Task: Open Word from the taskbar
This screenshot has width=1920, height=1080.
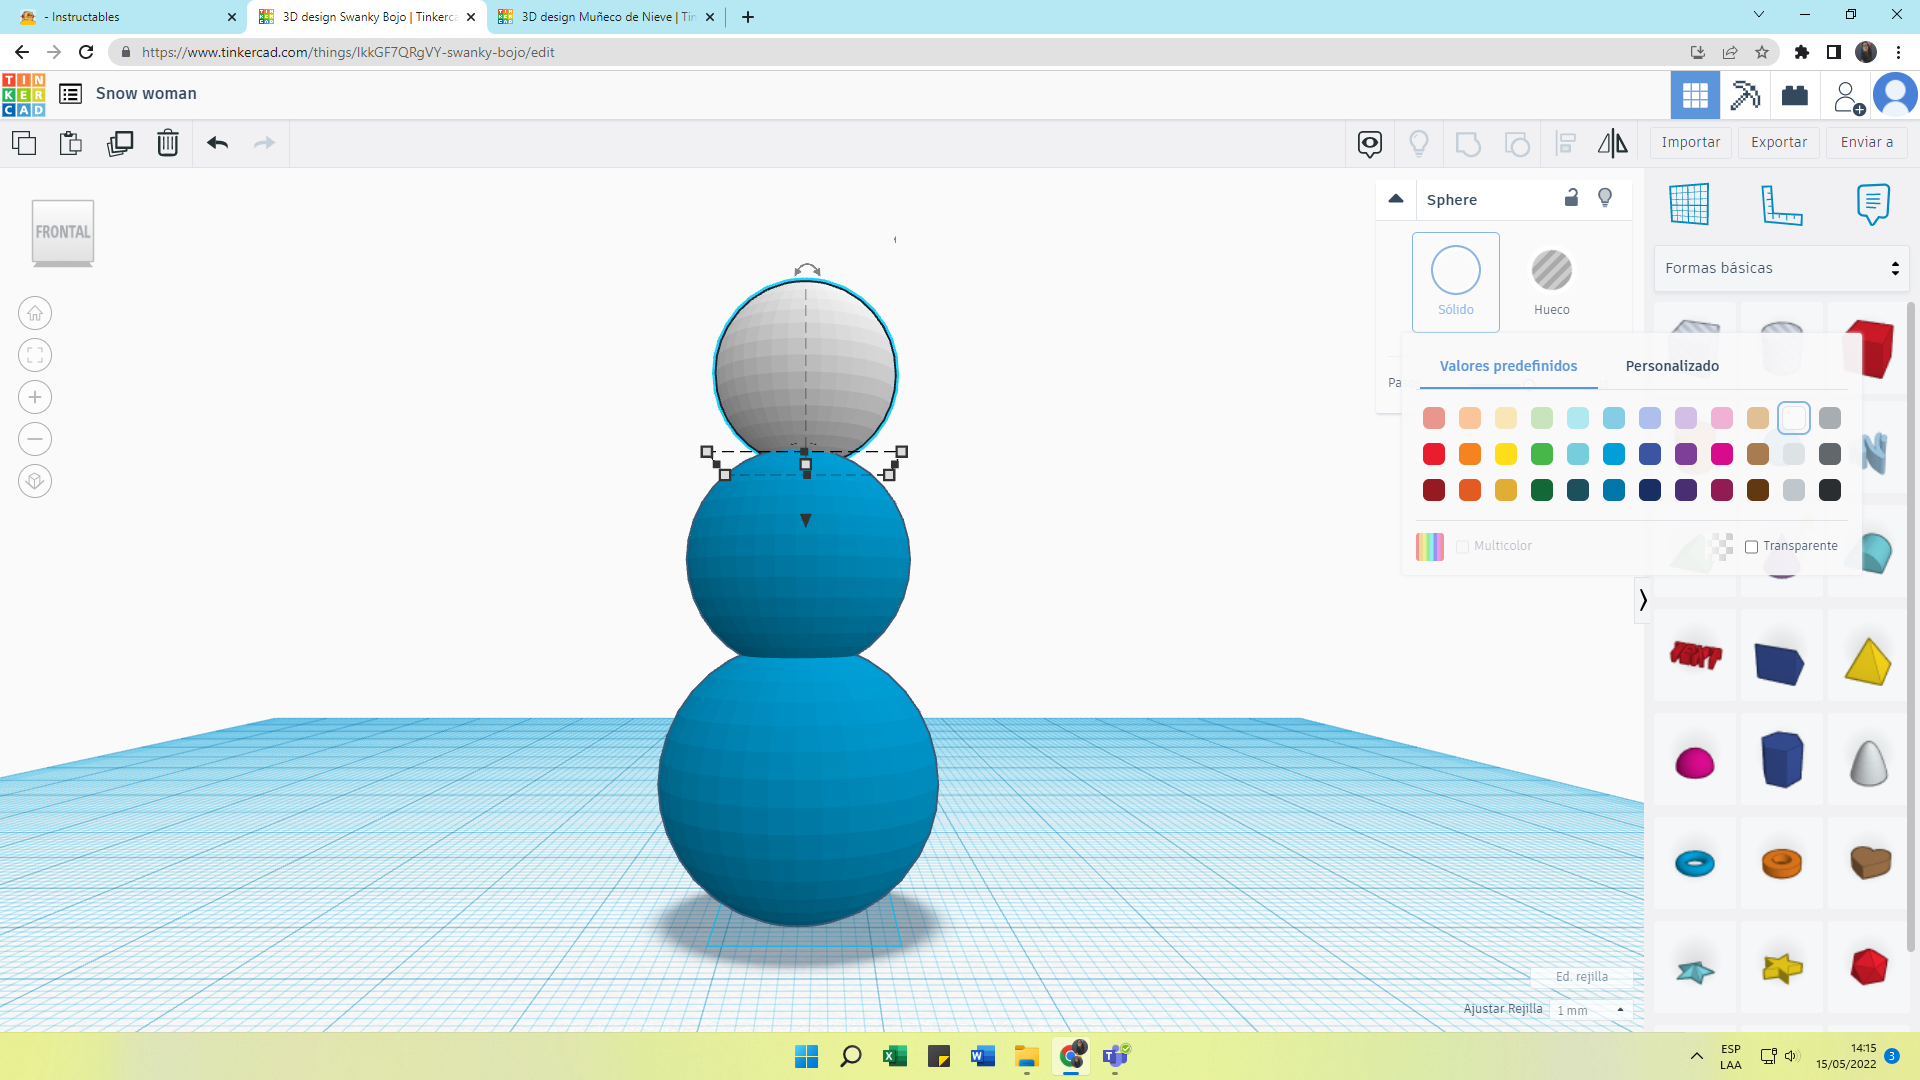Action: click(982, 1056)
